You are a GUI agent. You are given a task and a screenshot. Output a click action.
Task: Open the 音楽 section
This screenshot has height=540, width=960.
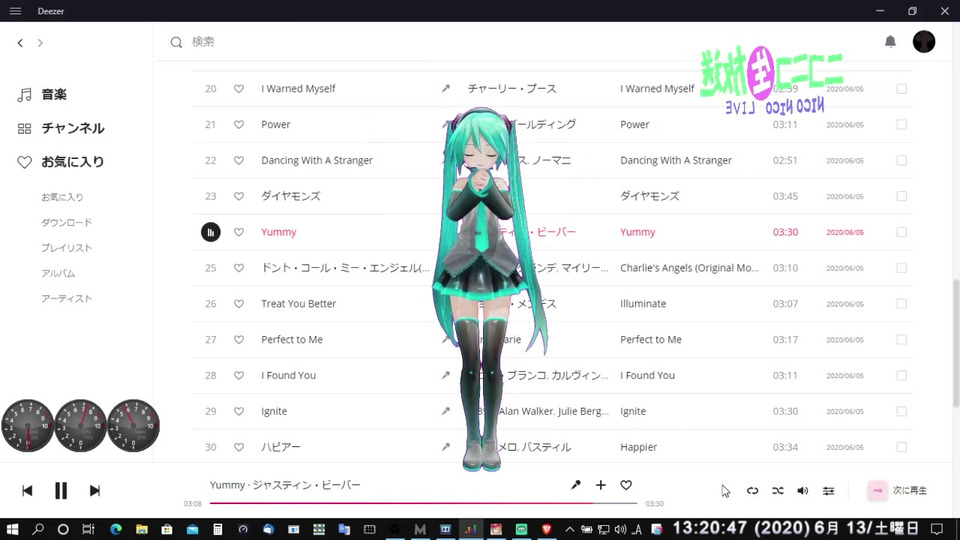(42, 94)
